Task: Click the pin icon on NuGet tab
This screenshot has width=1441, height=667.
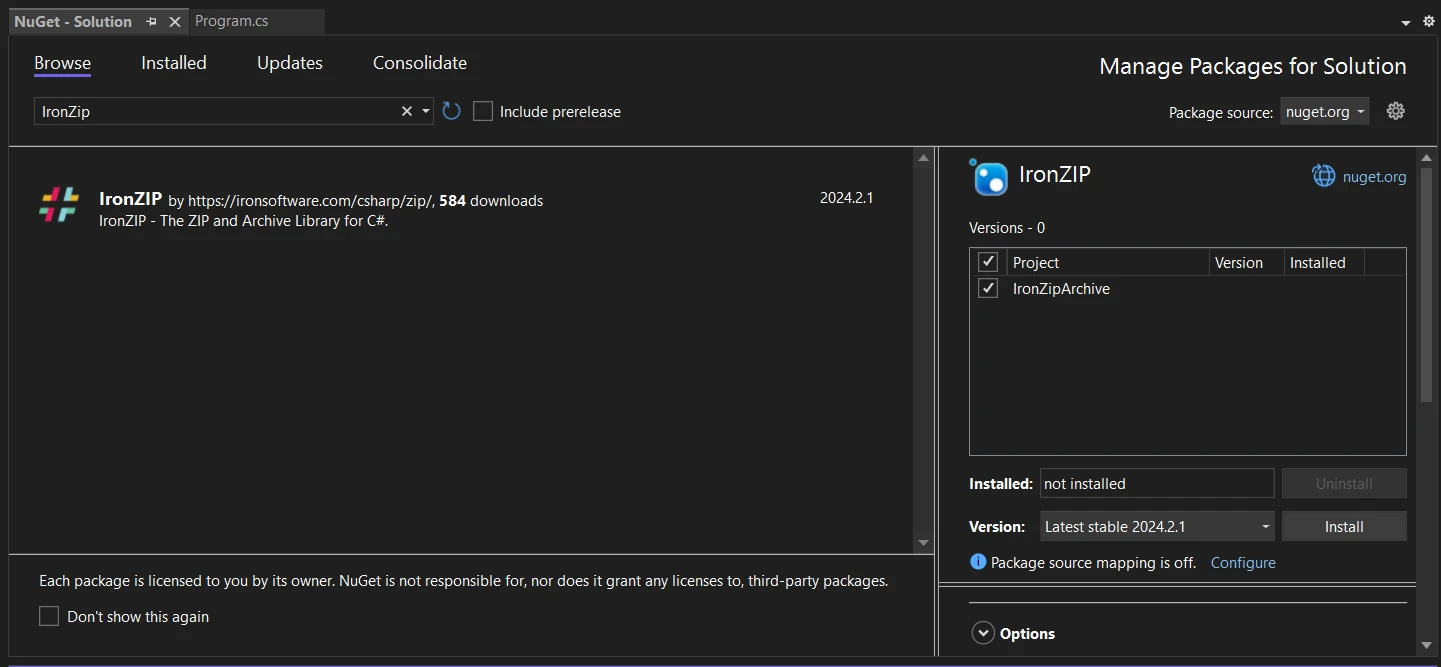Action: [151, 21]
